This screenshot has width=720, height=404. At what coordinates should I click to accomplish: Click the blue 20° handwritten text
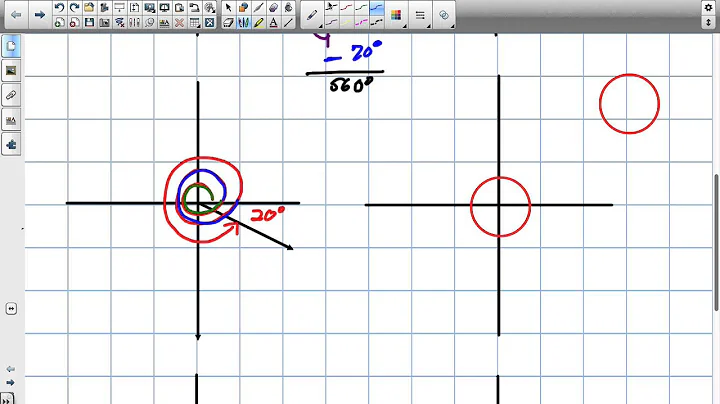[x=366, y=51]
